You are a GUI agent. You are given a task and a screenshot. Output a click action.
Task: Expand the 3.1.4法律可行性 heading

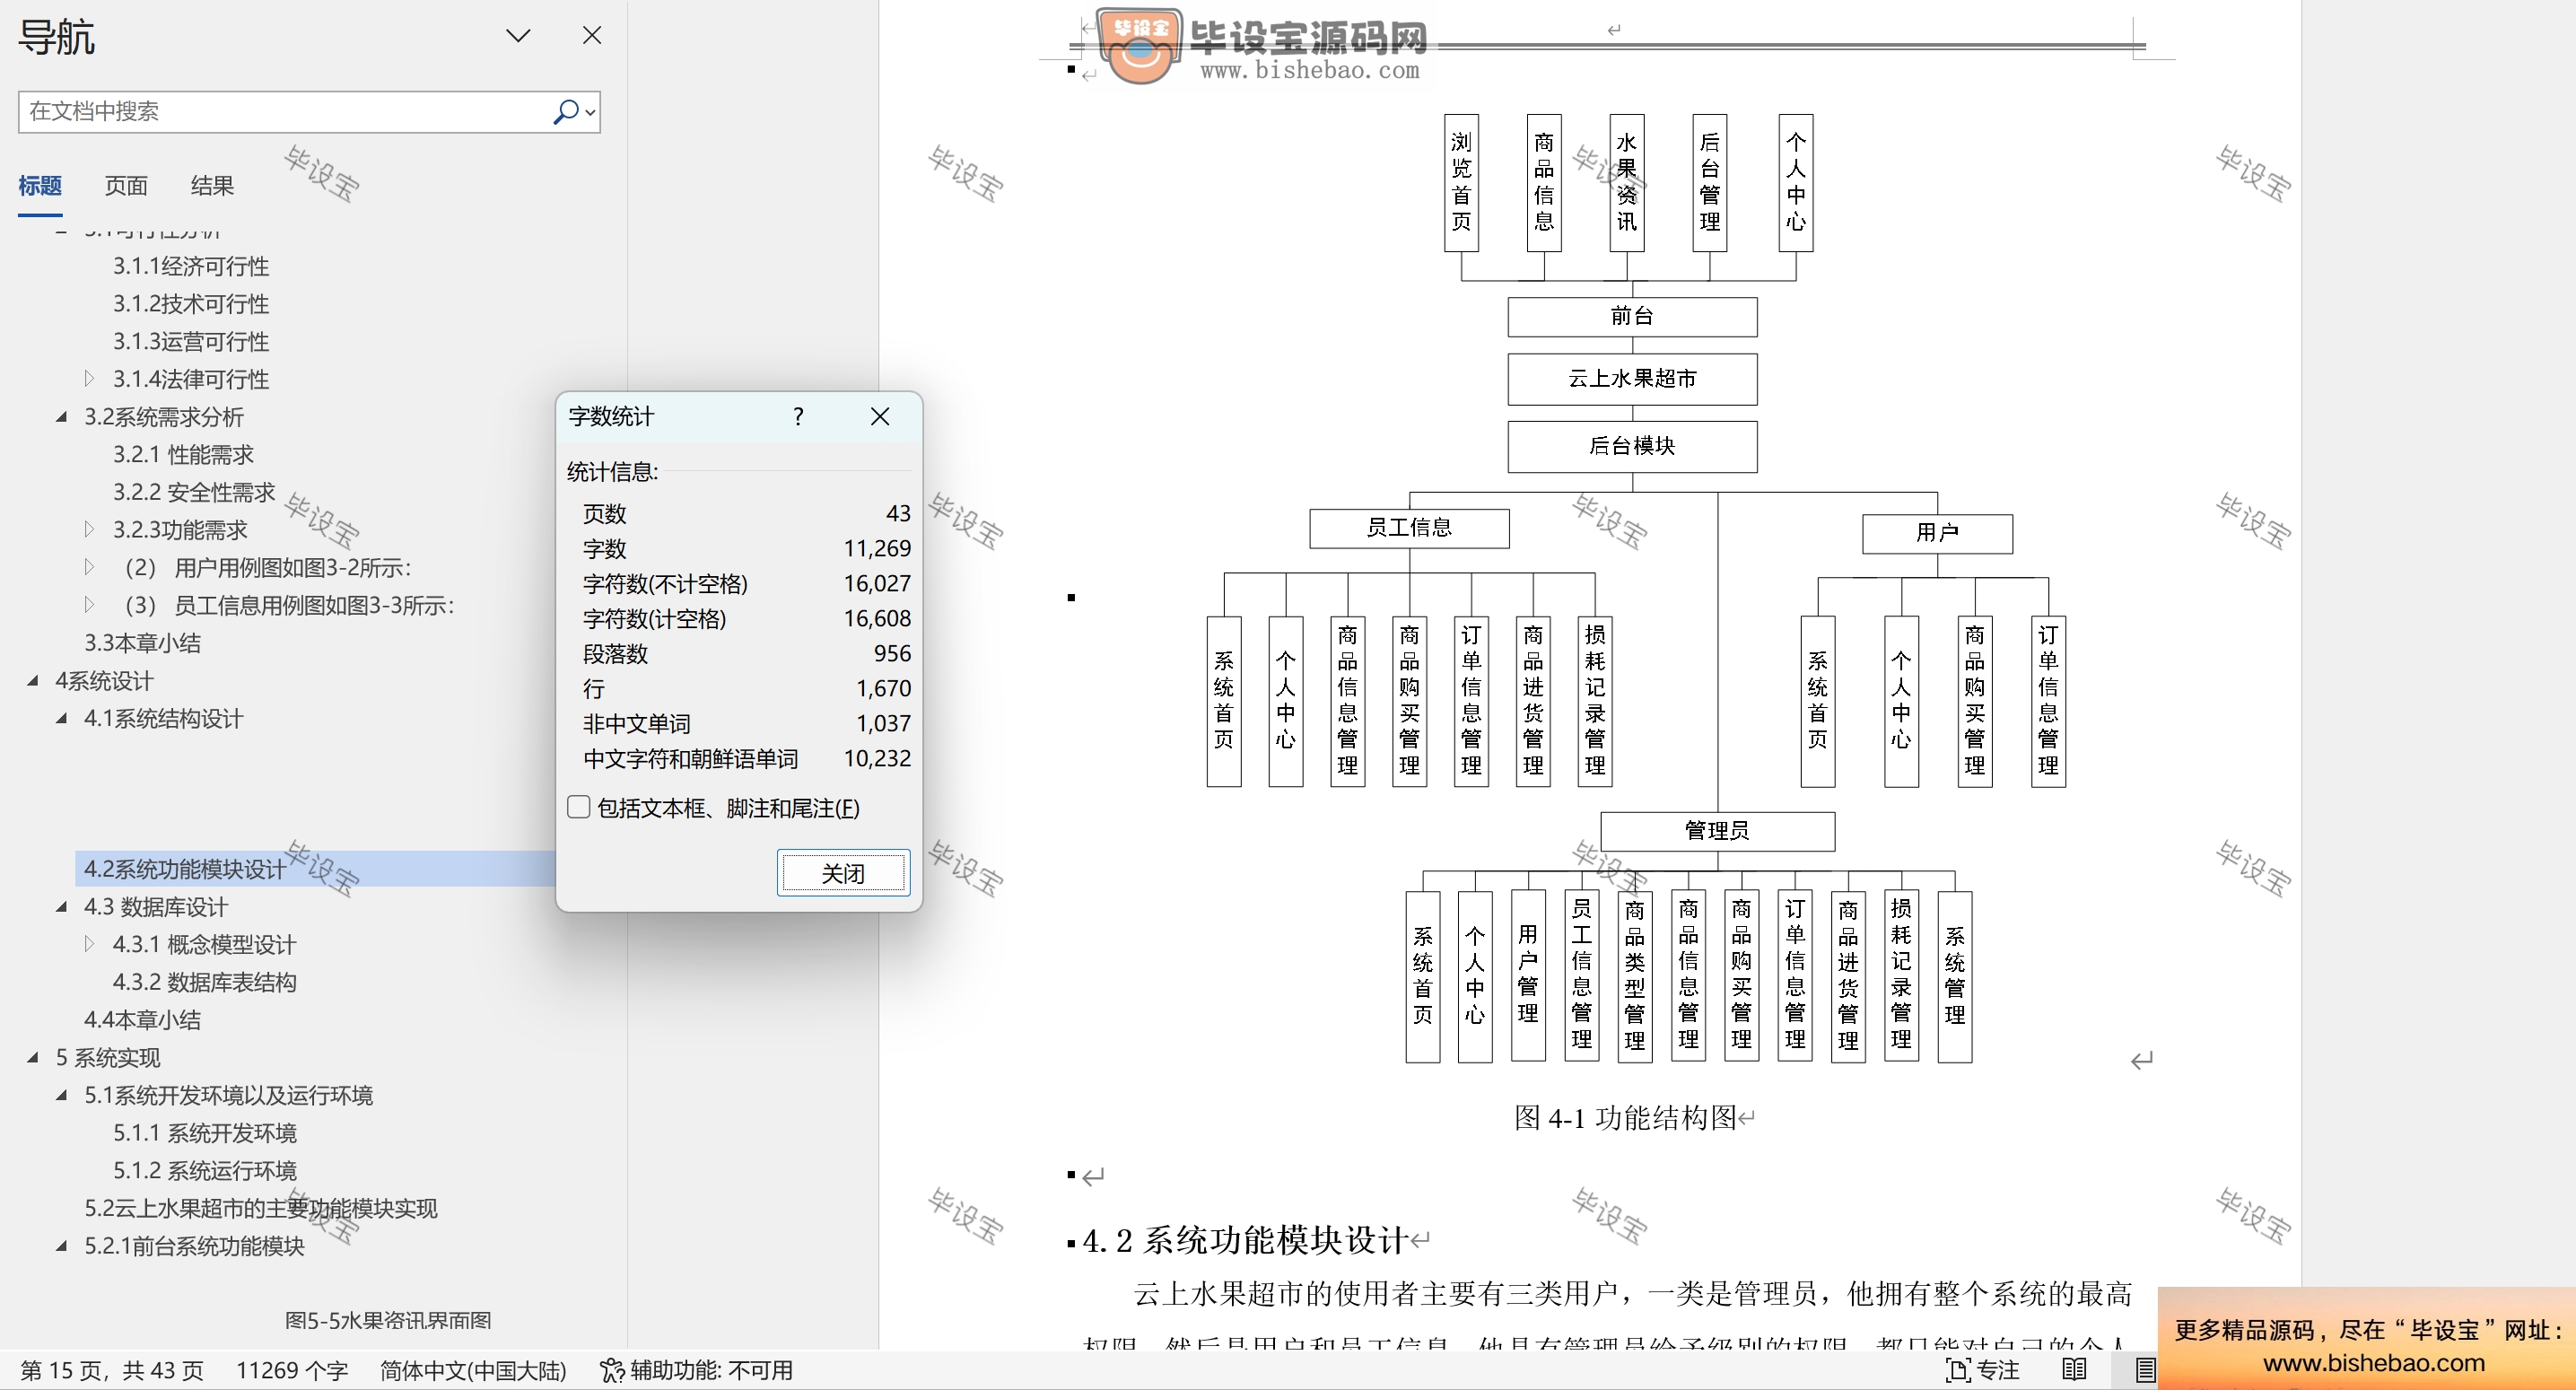click(89, 379)
